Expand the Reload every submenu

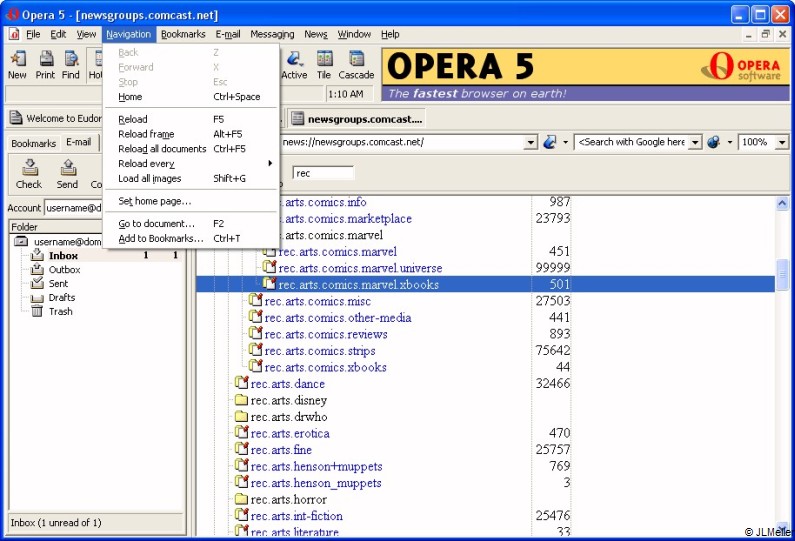191,163
